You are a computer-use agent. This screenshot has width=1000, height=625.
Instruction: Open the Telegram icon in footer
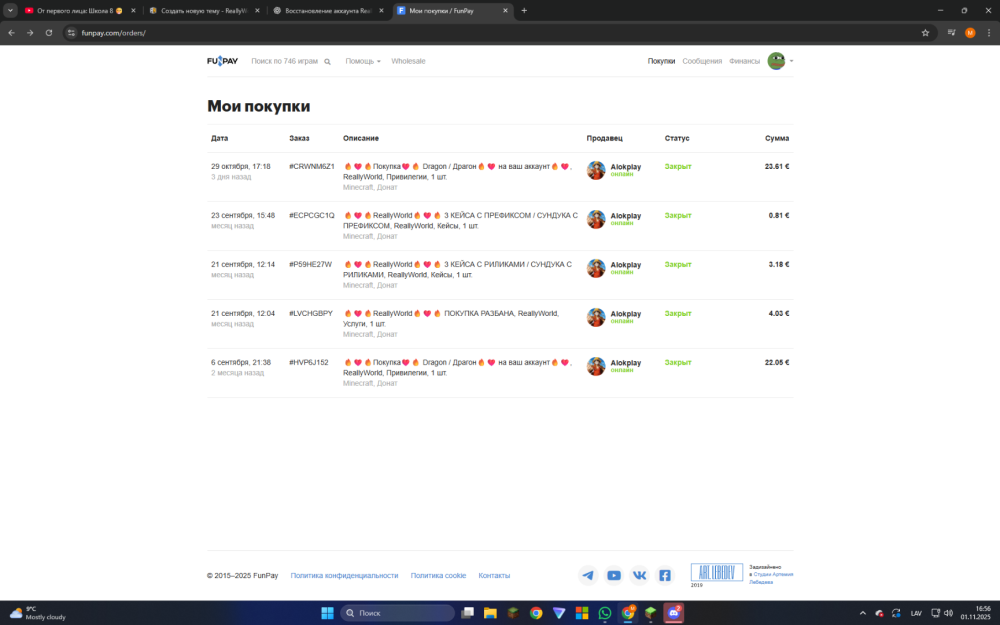pos(588,575)
